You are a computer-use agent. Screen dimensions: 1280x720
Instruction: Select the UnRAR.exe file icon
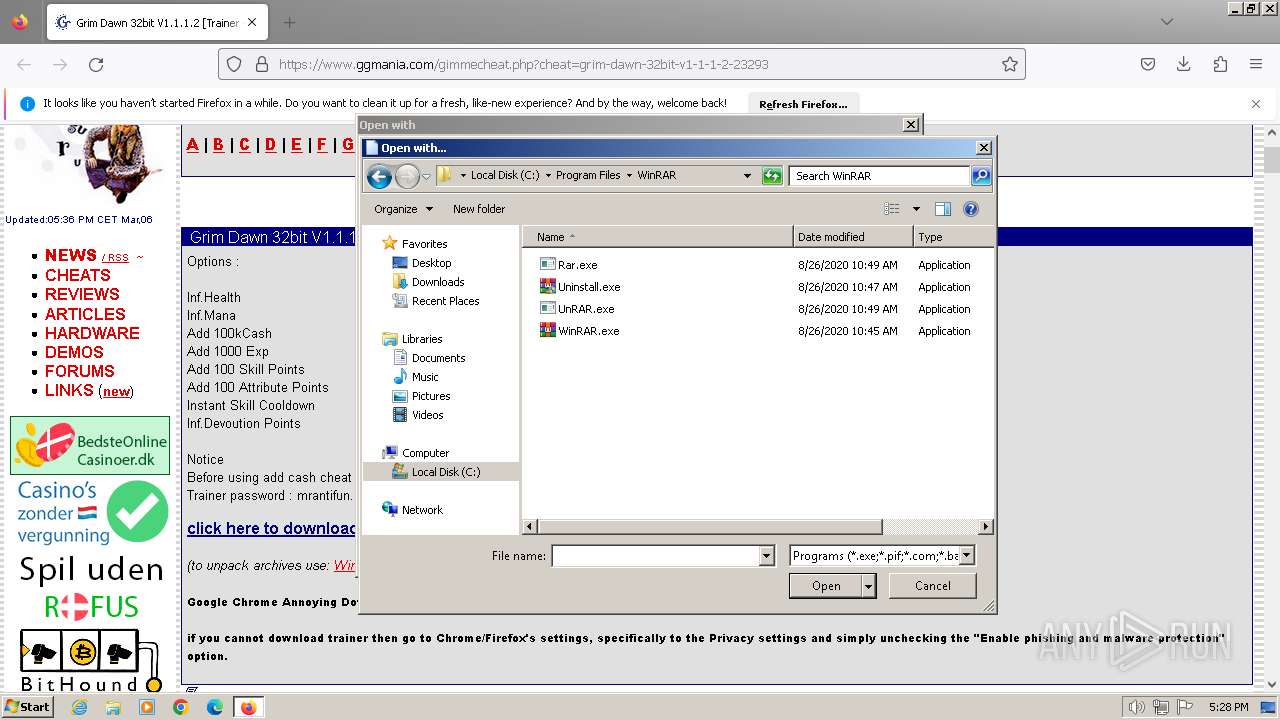[547, 309]
